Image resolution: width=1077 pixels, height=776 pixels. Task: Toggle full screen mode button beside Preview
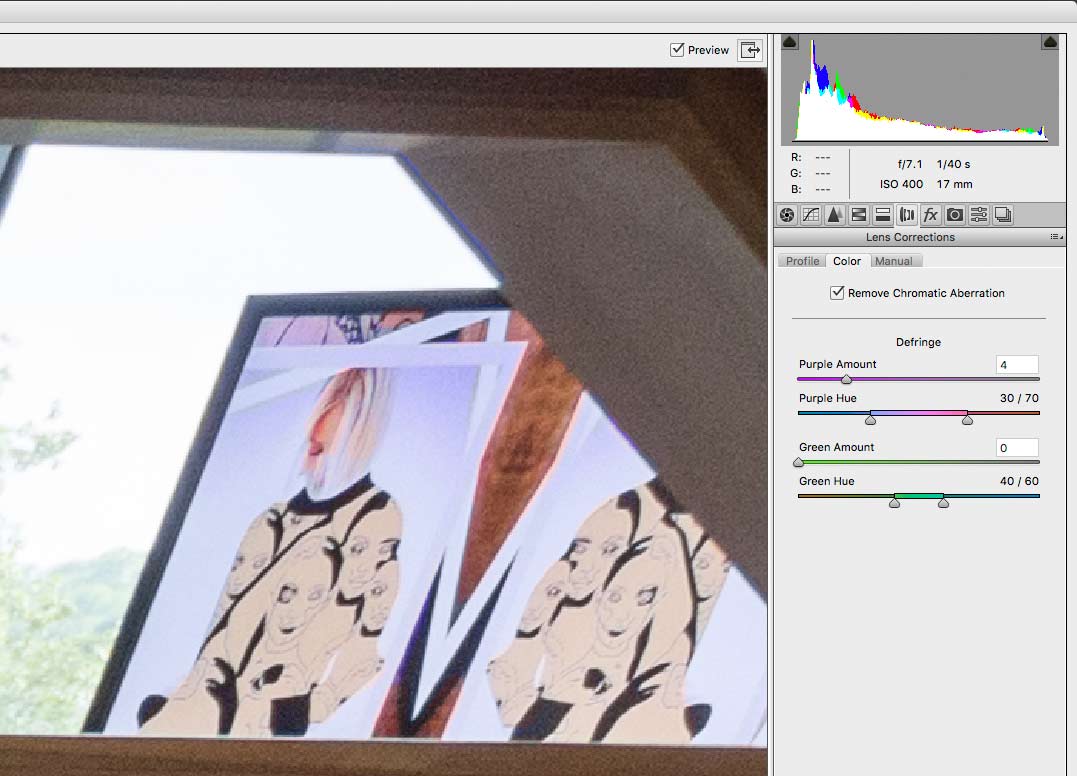750,50
